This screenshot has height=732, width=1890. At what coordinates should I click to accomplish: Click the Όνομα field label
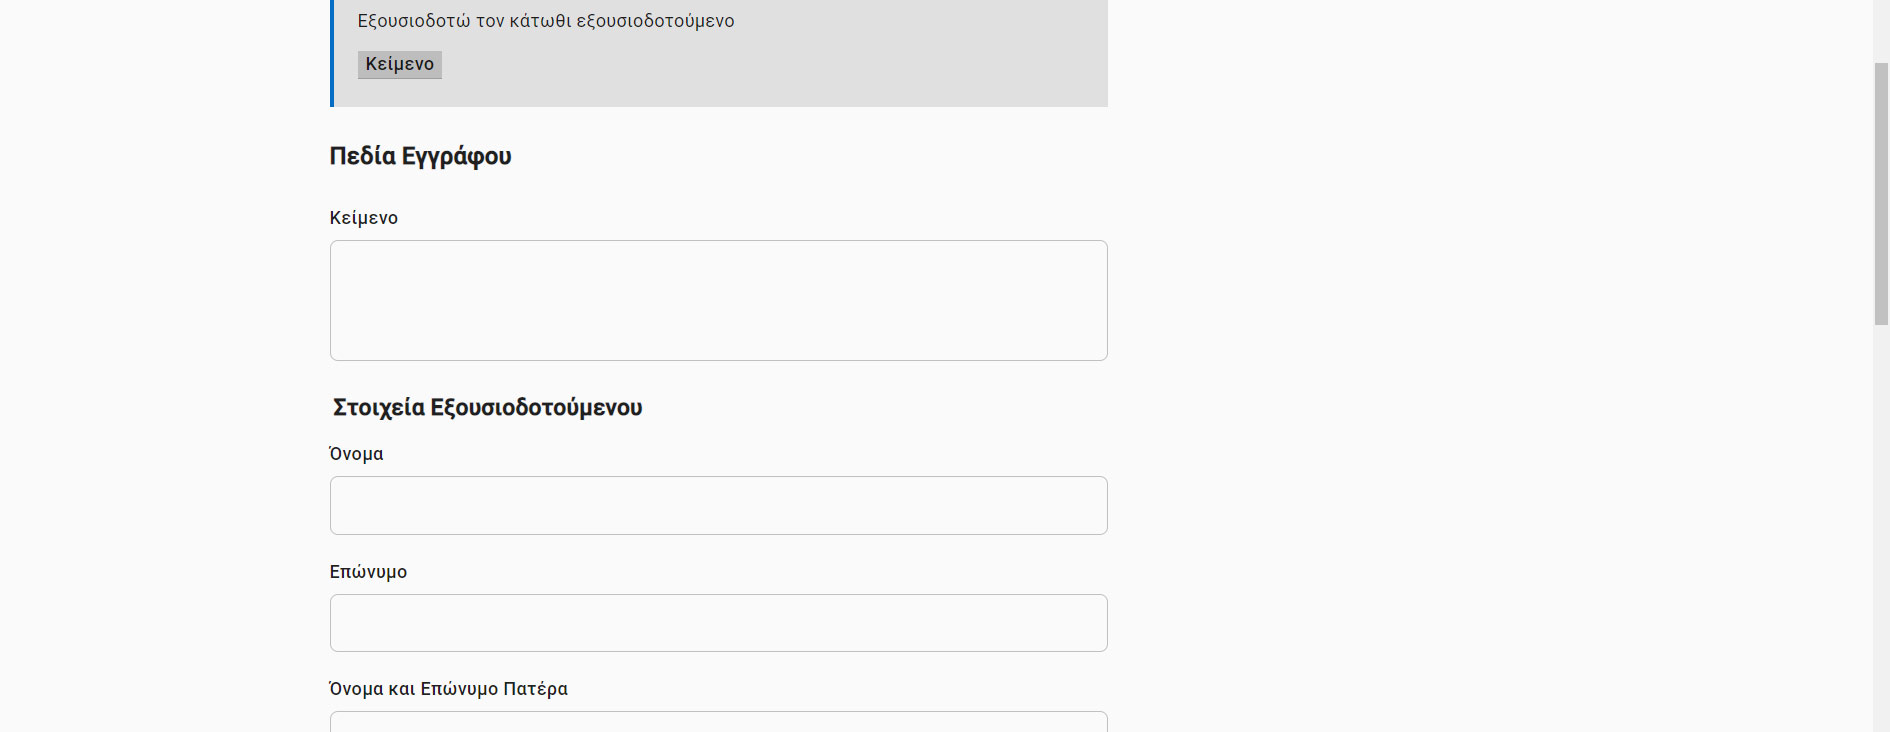(x=357, y=454)
